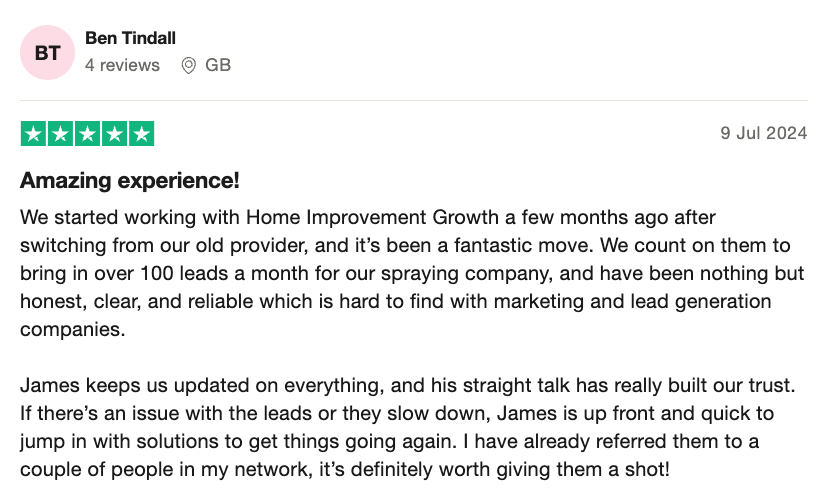Open the "Amazing experience!" review title
The height and width of the screenshot is (495, 833).
click(130, 182)
